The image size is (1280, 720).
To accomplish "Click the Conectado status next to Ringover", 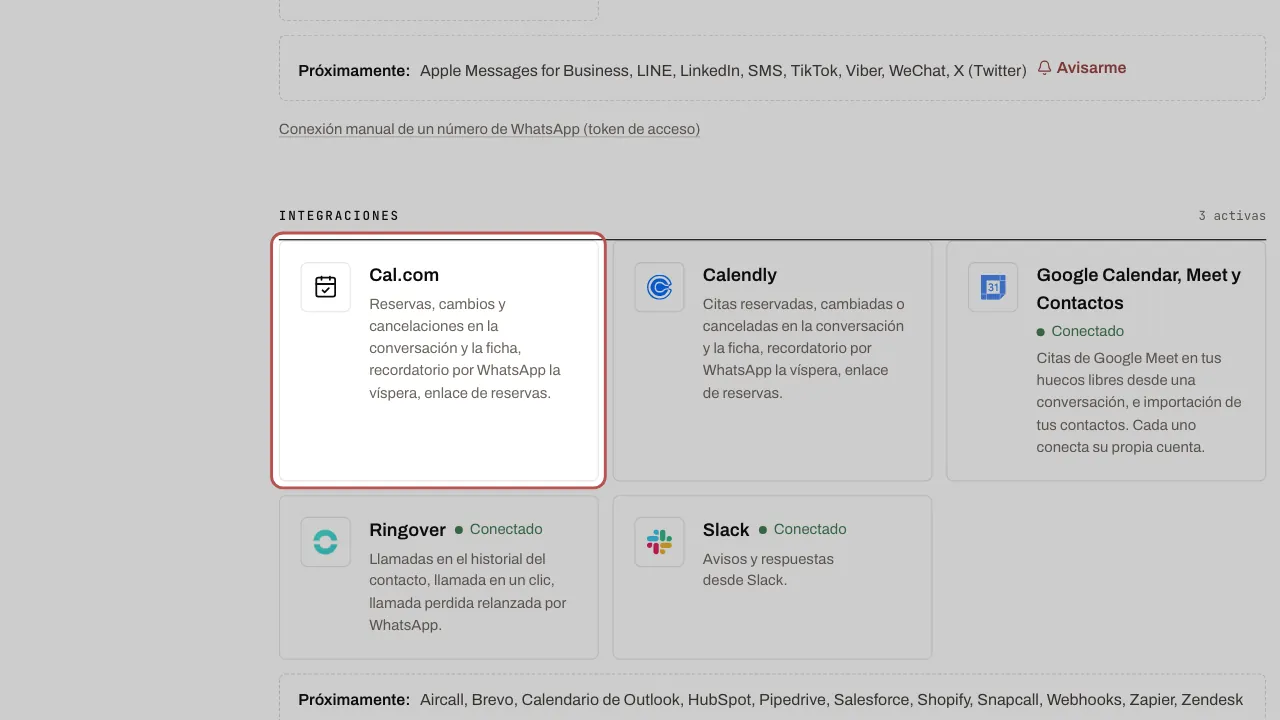I will pos(499,529).
